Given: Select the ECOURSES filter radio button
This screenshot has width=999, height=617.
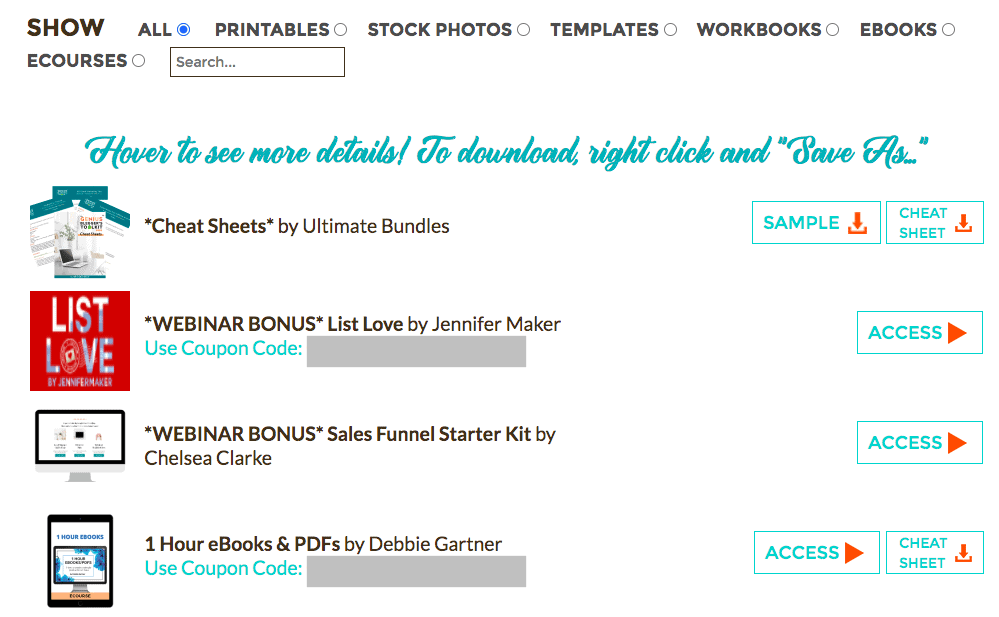Looking at the screenshot, I should click(138, 61).
